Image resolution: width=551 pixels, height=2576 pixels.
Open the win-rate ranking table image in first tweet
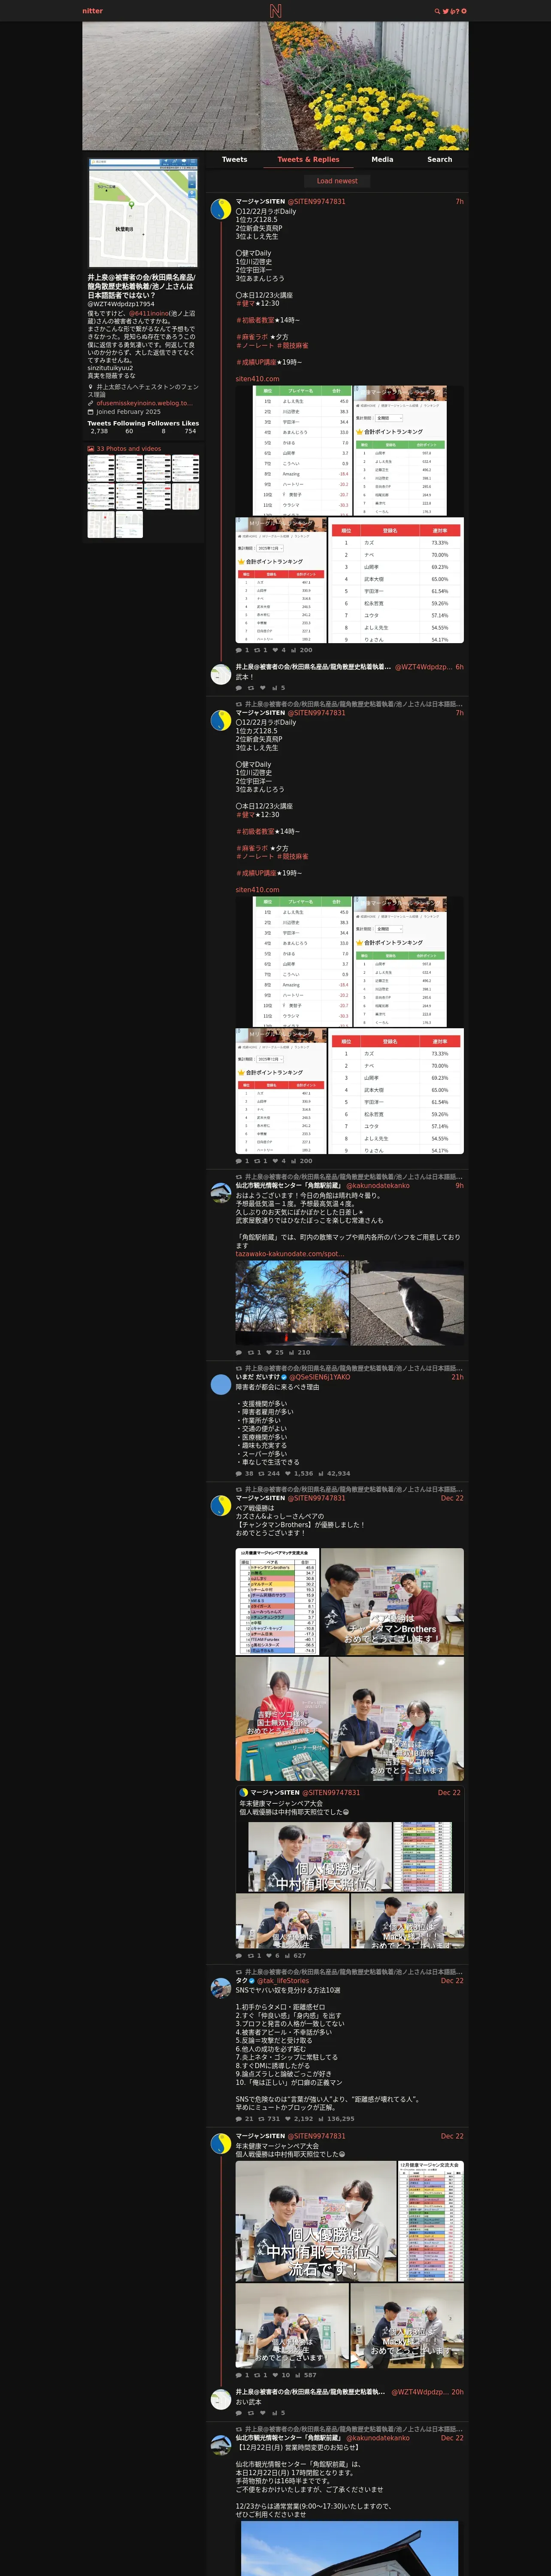397,580
